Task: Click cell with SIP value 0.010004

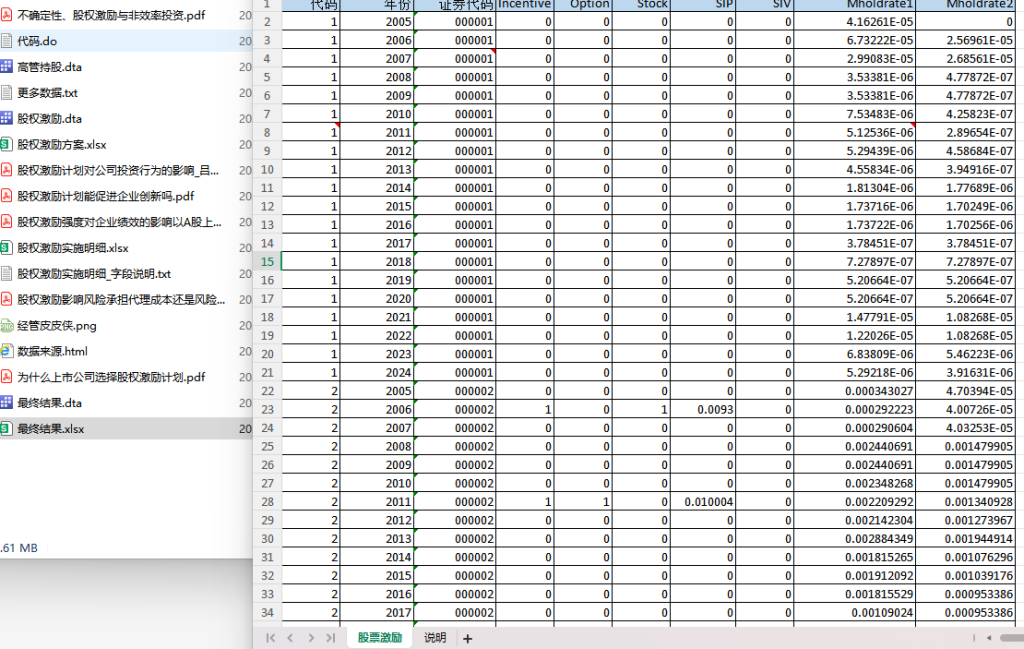Action: click(x=703, y=501)
